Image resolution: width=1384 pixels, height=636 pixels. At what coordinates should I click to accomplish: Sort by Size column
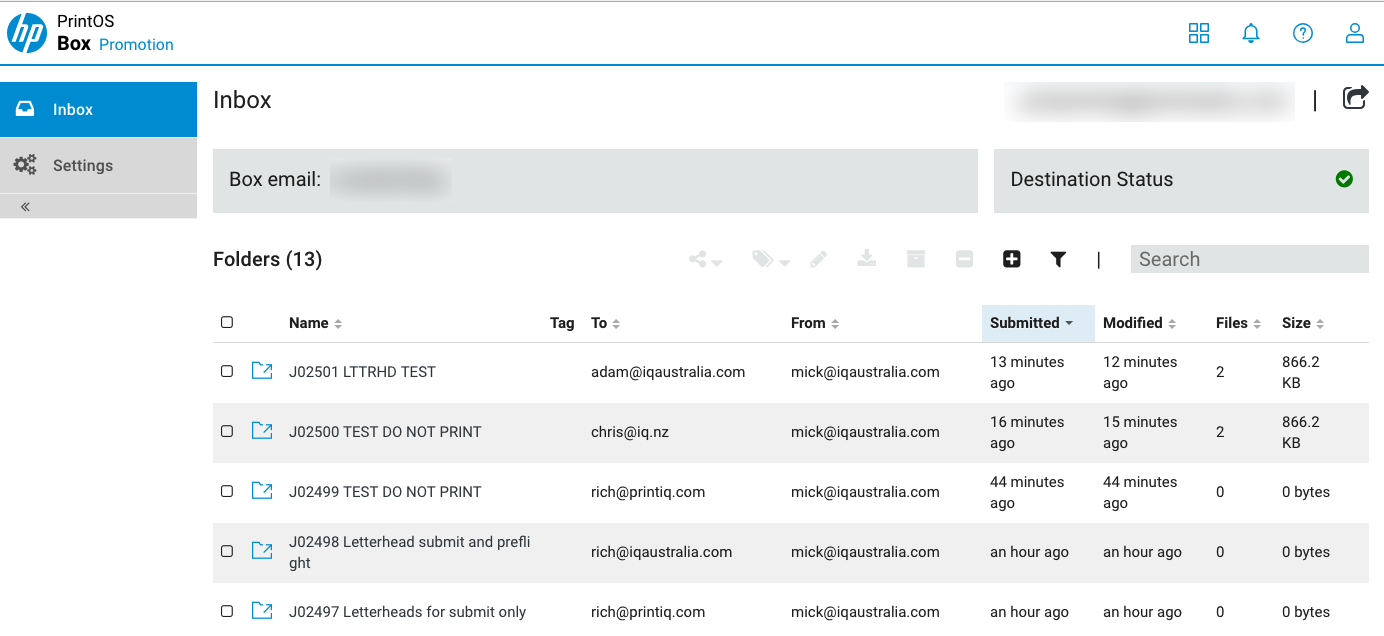coord(1303,323)
